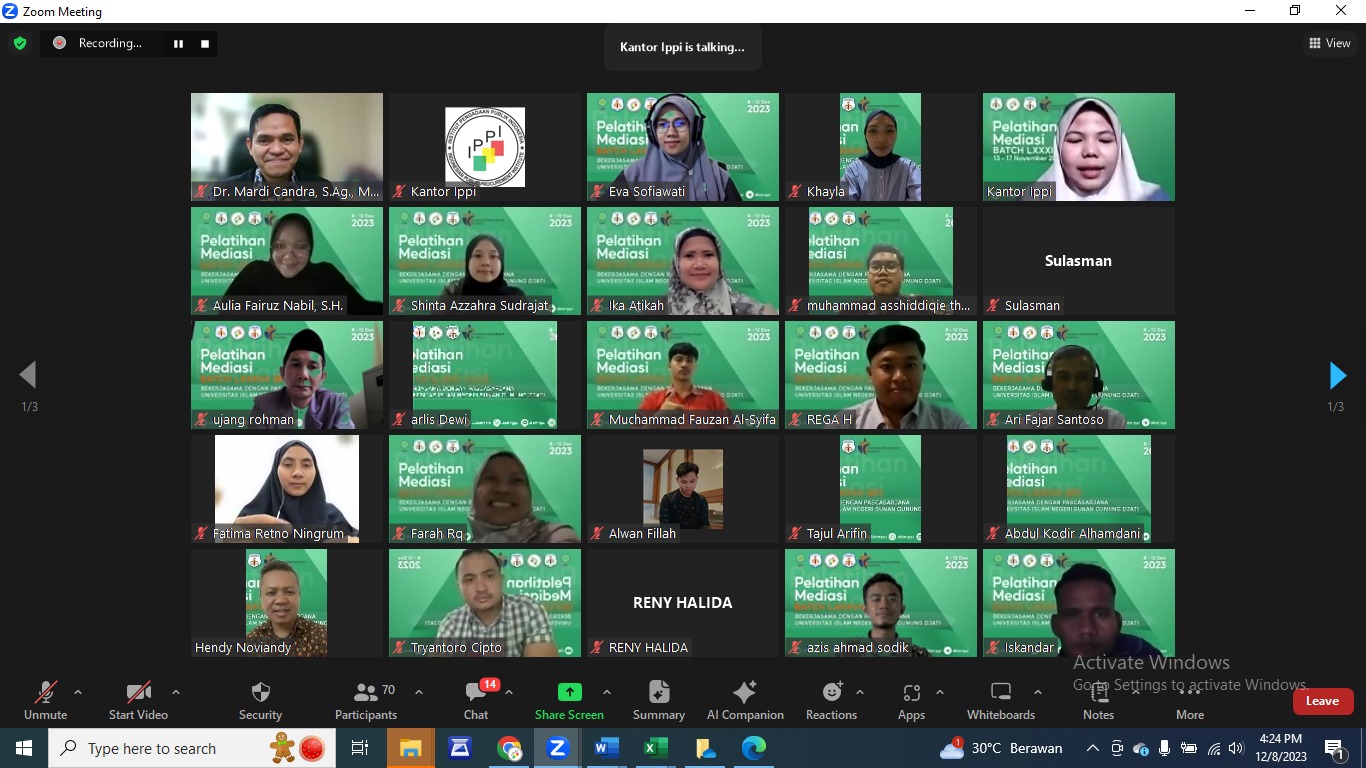Expand the Participants options arrow
Image resolution: width=1366 pixels, height=768 pixels.
[418, 692]
